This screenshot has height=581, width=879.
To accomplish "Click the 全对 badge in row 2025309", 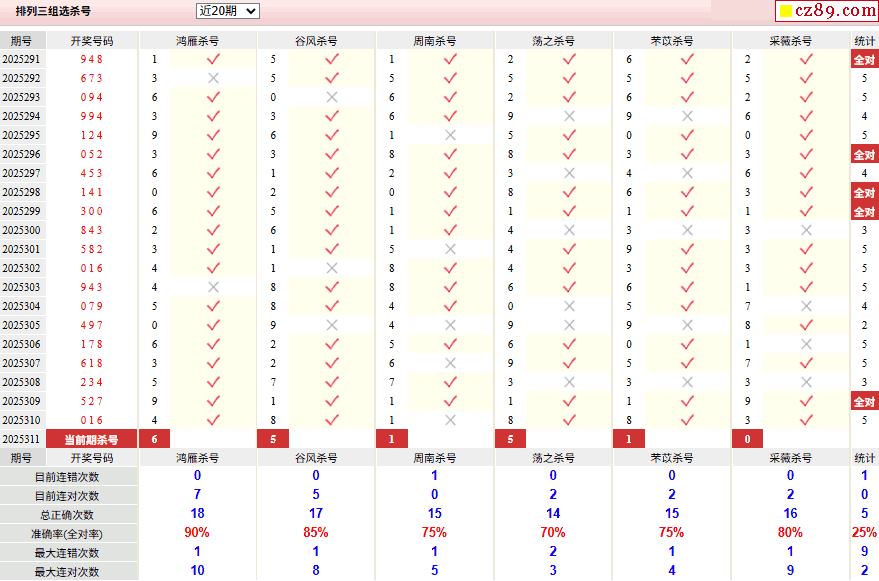I will tap(864, 401).
